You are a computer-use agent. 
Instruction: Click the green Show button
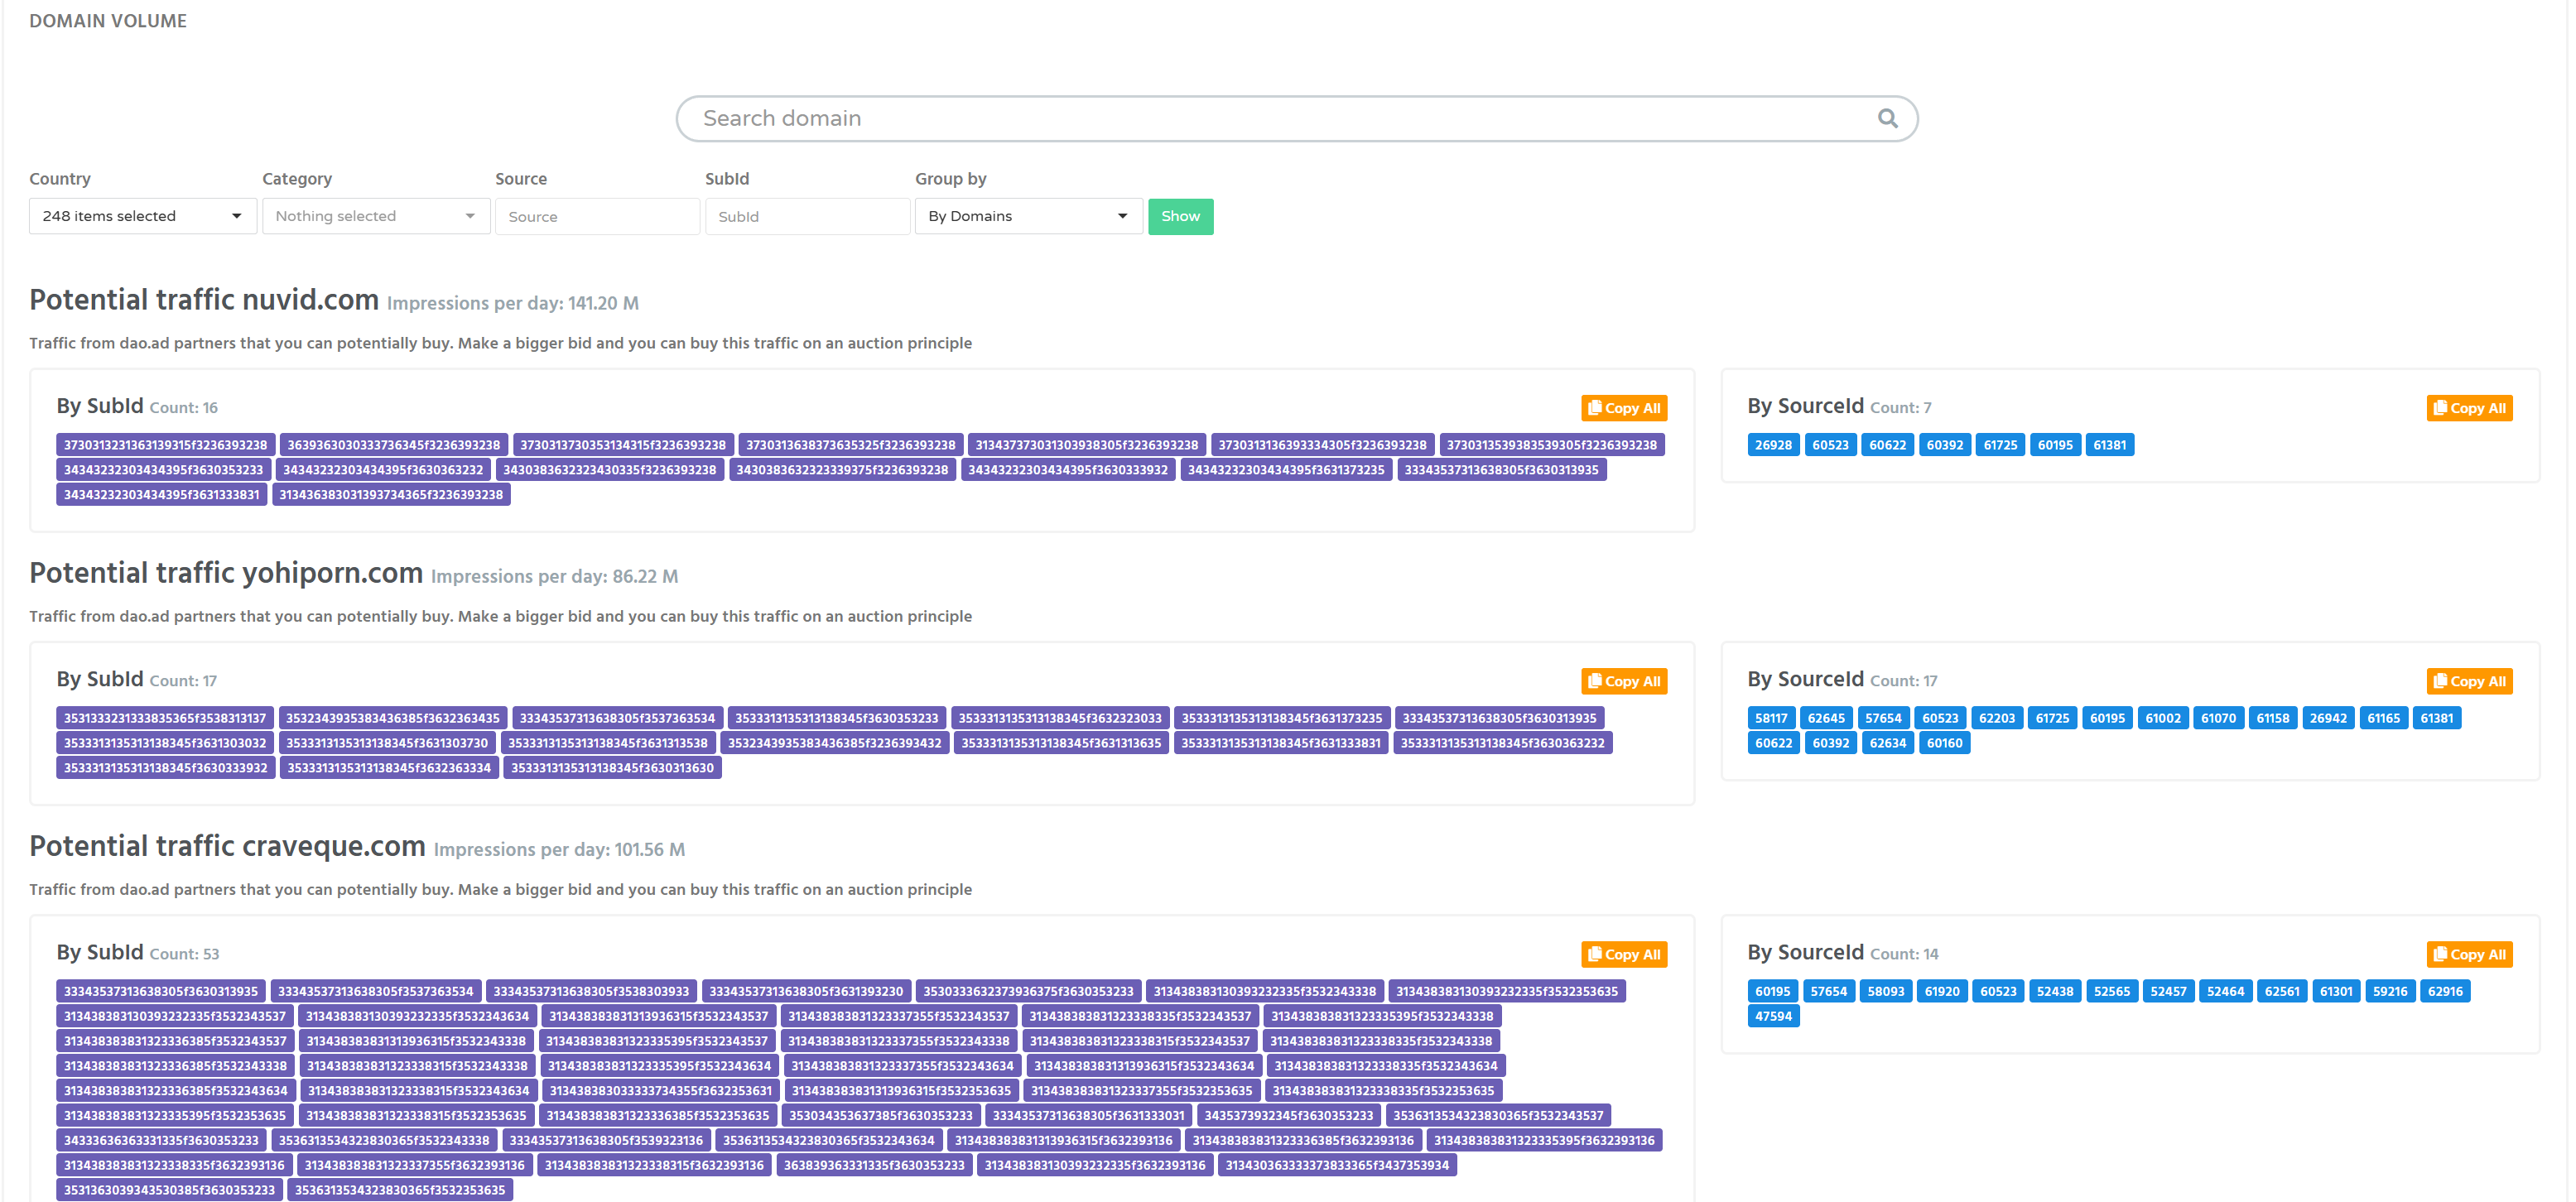click(x=1180, y=216)
